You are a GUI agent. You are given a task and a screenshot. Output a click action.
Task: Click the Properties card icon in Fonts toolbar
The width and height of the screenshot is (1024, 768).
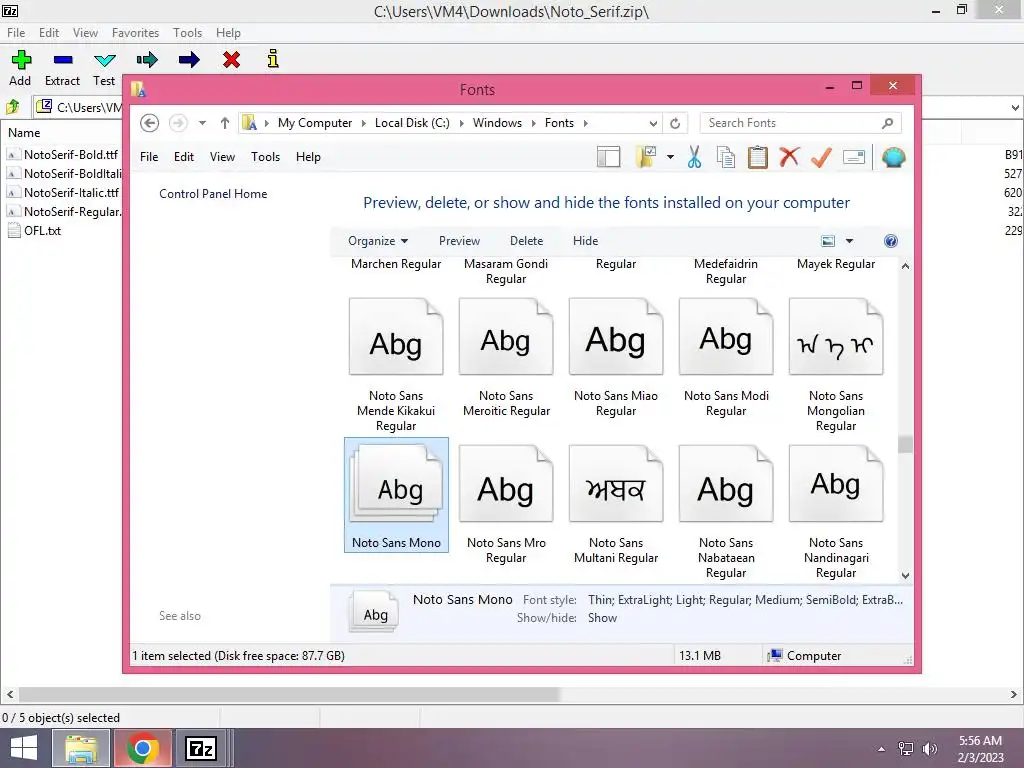coord(854,157)
